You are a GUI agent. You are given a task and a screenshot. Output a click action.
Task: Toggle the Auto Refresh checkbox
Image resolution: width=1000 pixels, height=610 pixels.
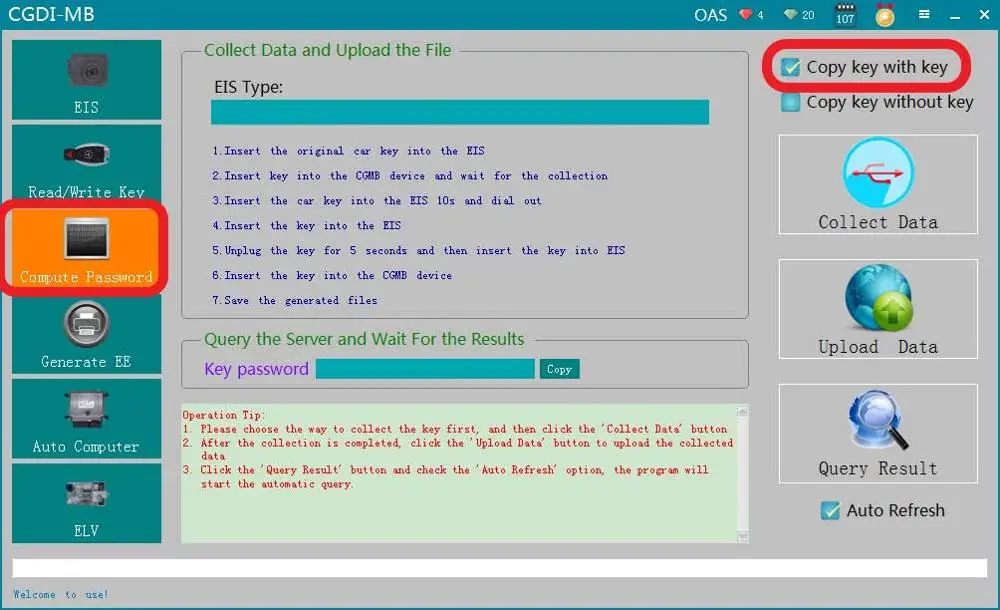pyautogui.click(x=830, y=510)
